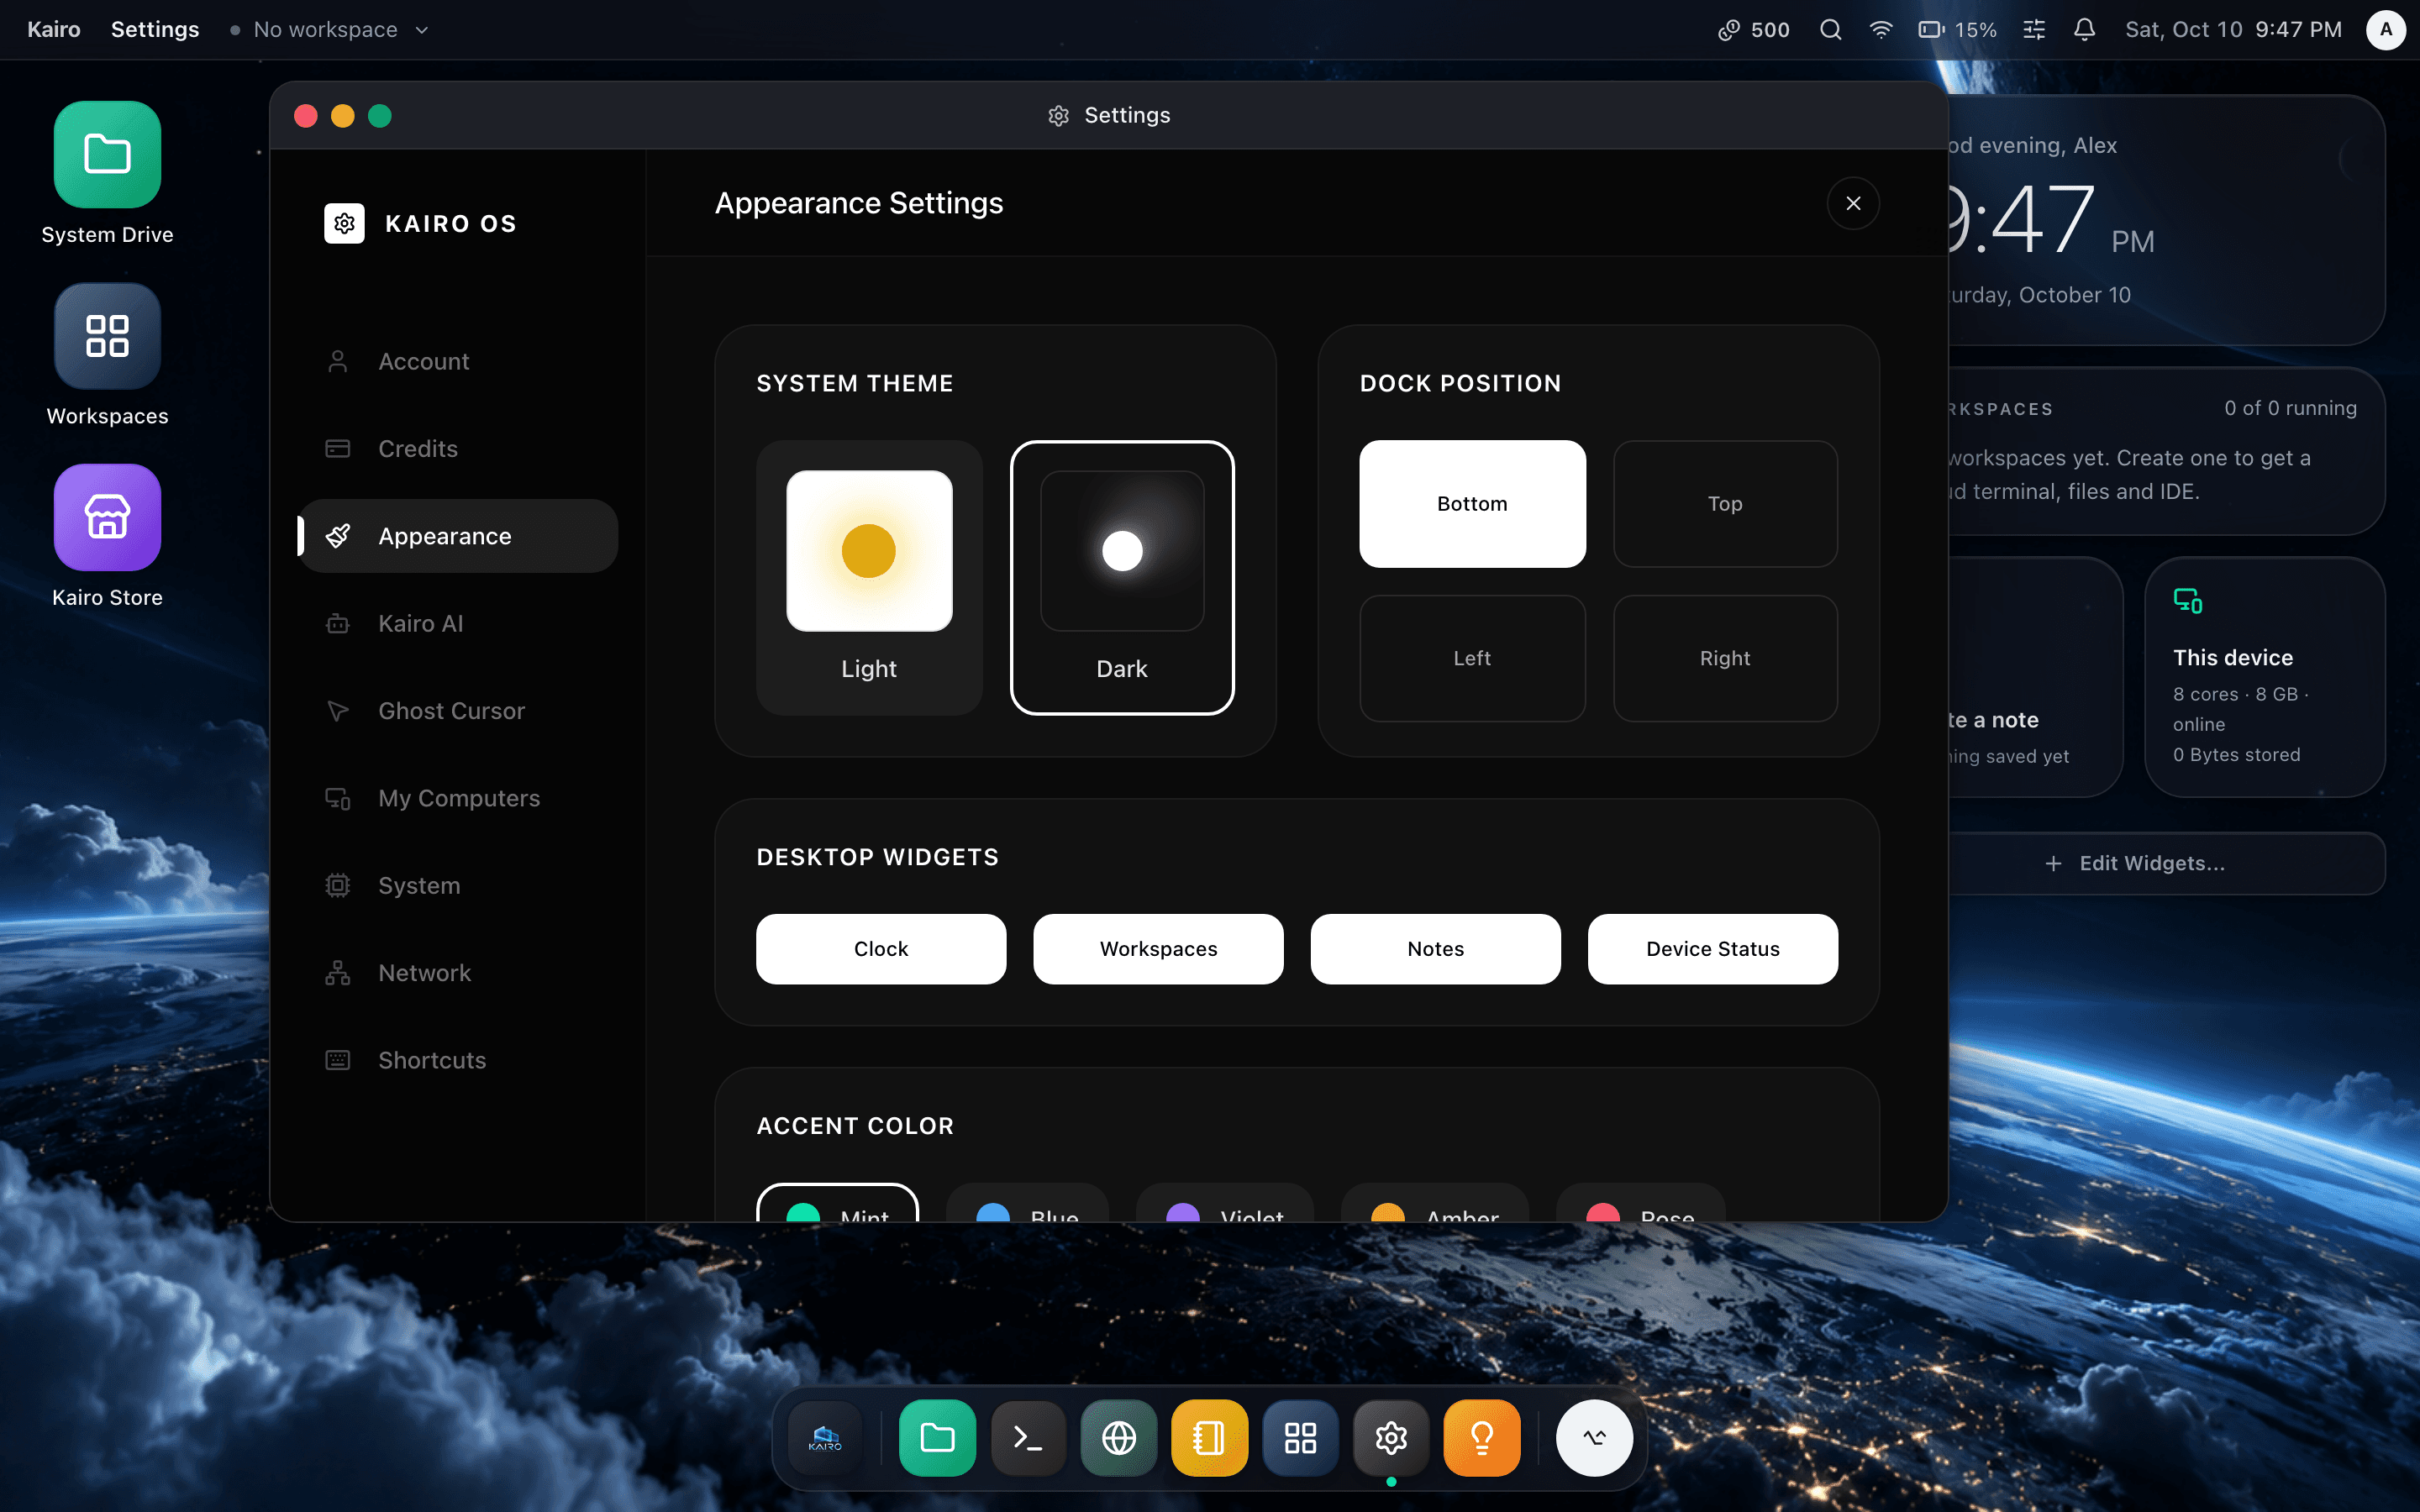Image resolution: width=2420 pixels, height=1512 pixels.
Task: Go to My Computers settings
Action: [x=458, y=798]
